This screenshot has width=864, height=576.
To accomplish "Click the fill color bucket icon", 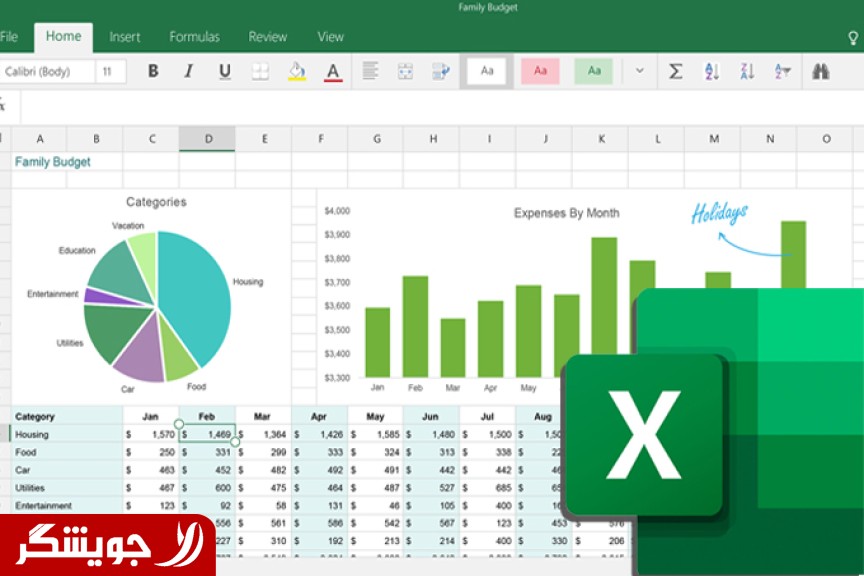I will (296, 71).
